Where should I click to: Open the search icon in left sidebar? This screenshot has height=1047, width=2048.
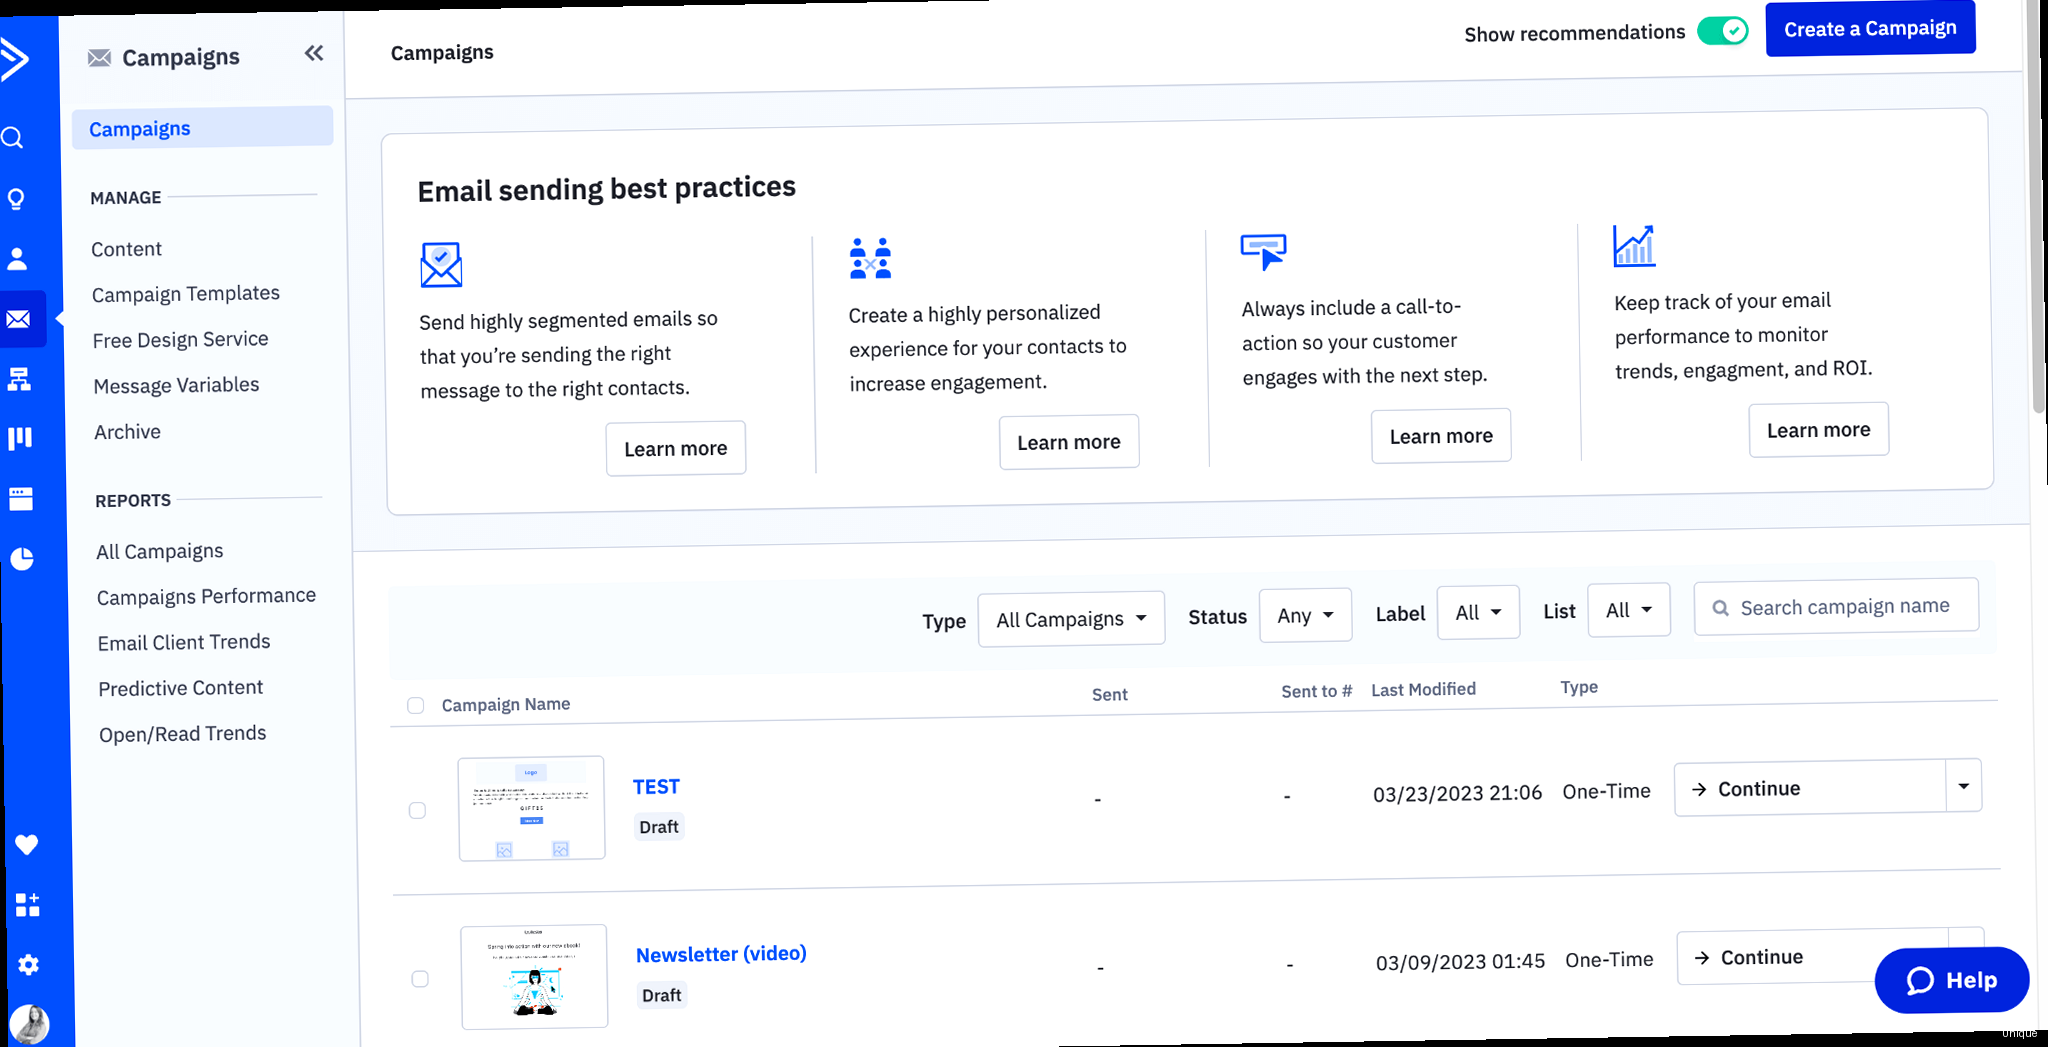(13, 138)
